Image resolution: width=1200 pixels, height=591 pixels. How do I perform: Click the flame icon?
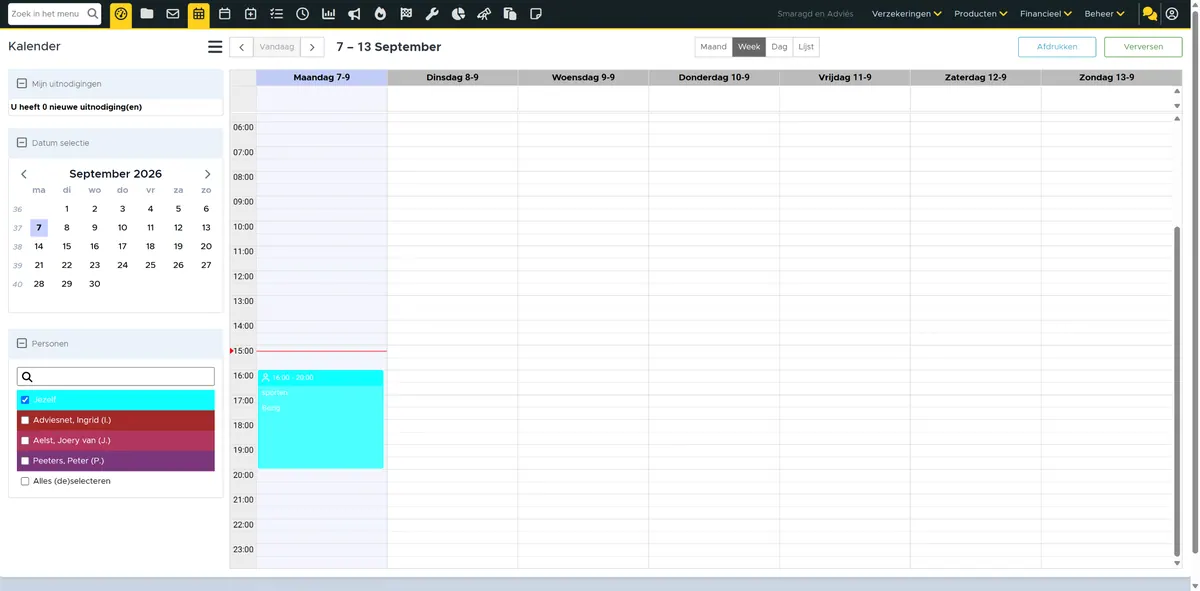pos(381,14)
